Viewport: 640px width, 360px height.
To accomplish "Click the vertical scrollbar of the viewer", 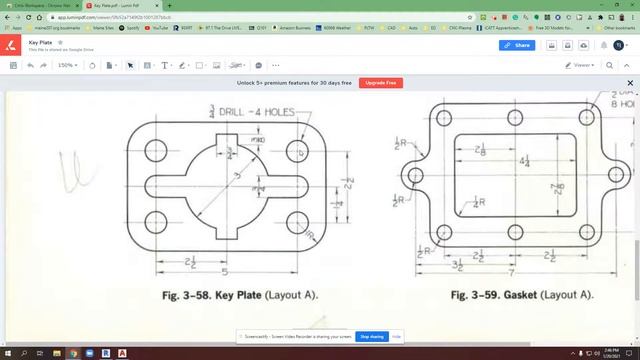I will [637, 270].
